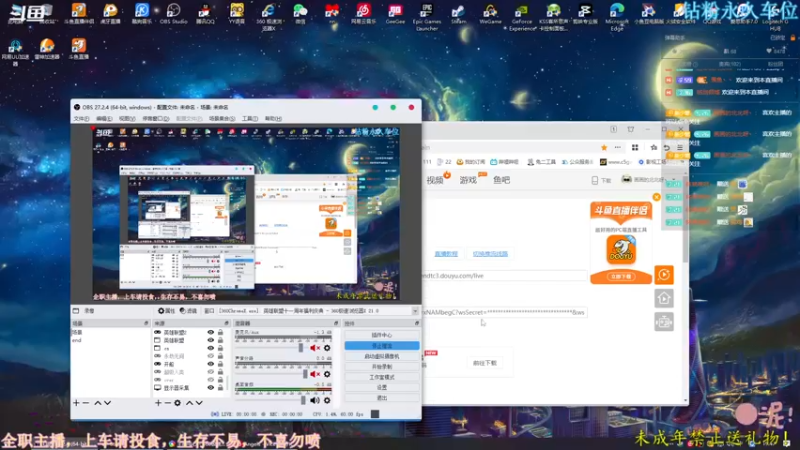Mute the 桌面音频 mixer channel

click(315, 401)
